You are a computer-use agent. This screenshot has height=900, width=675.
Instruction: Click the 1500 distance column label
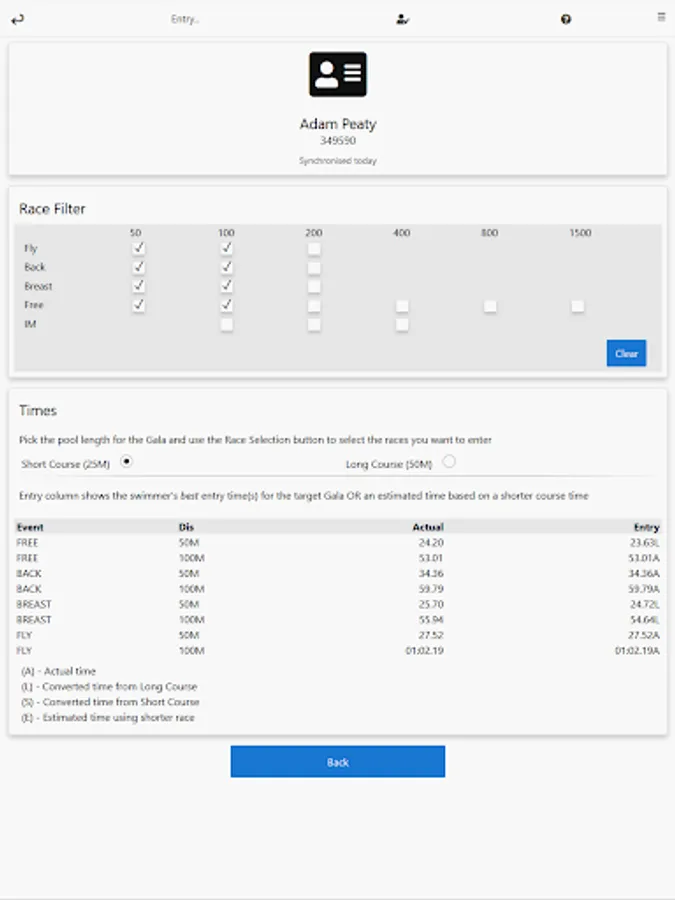[580, 232]
